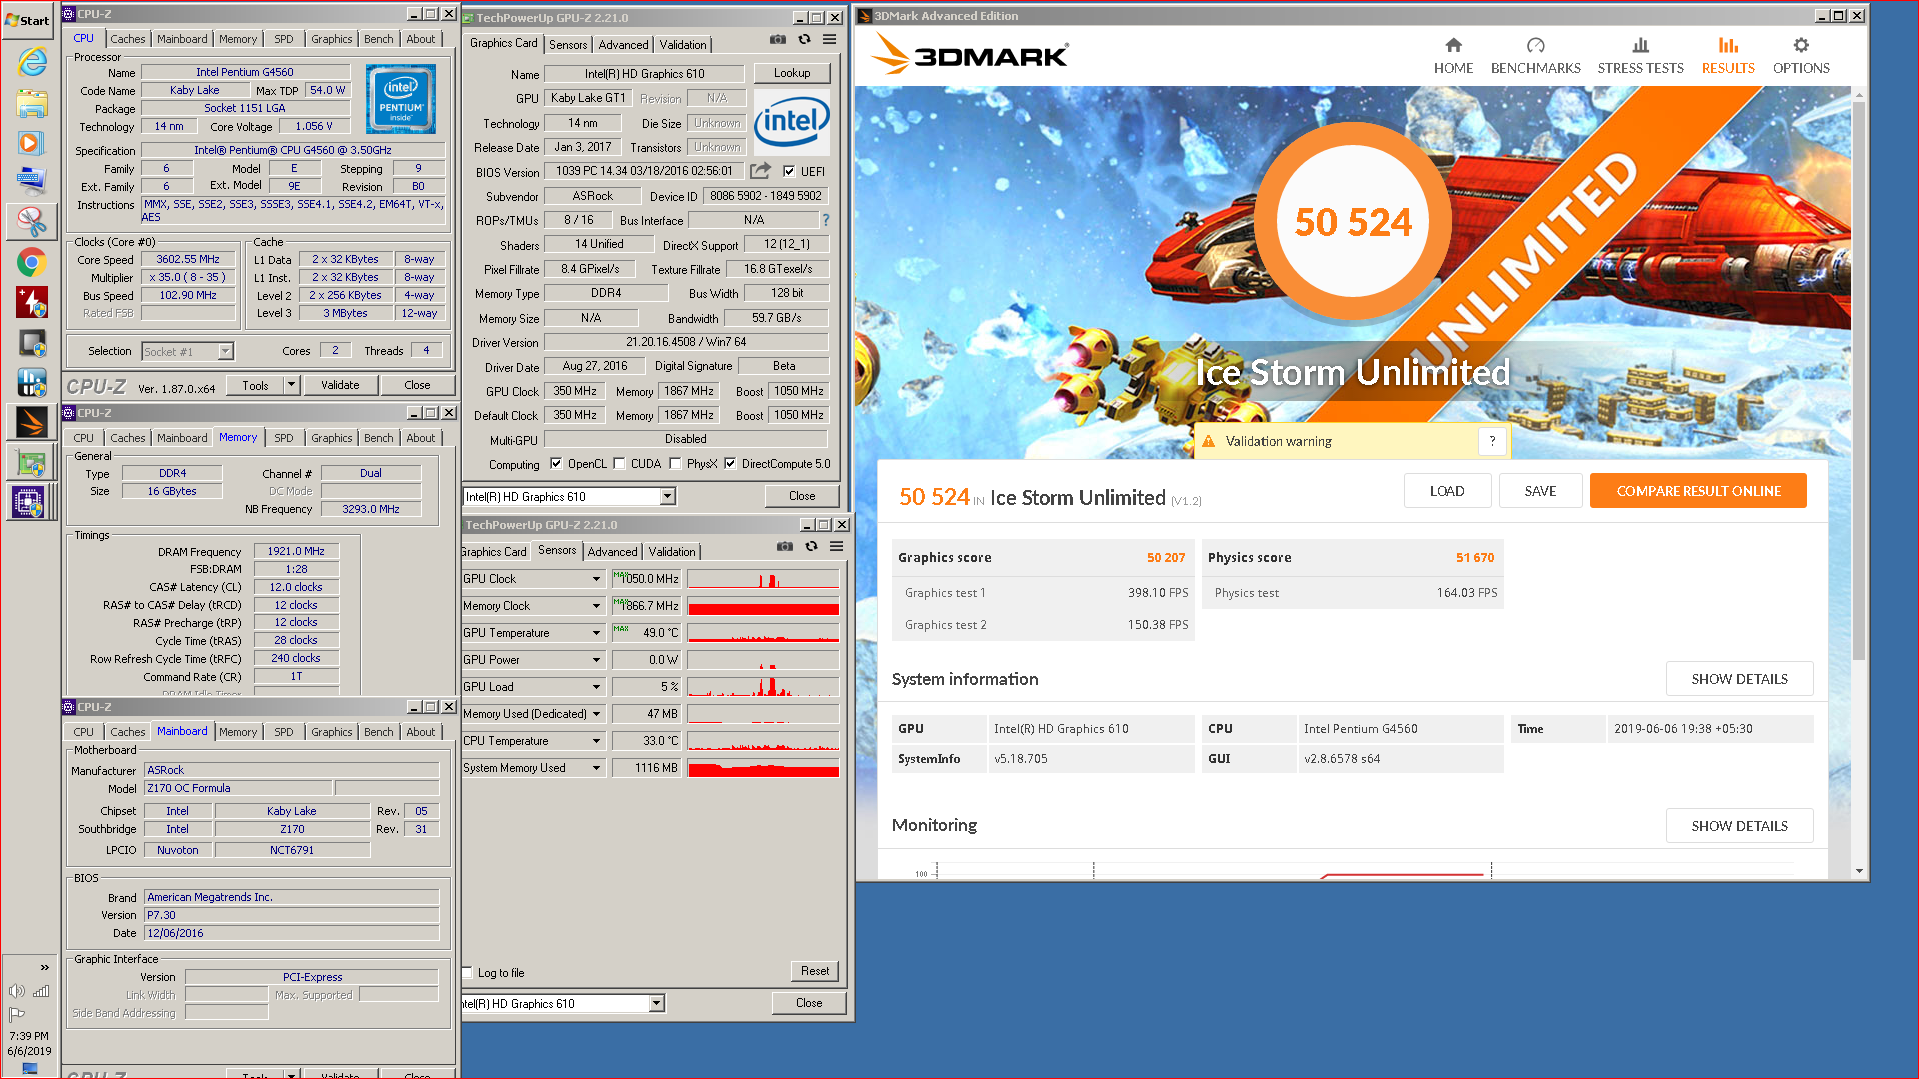Launch Windows Media Player from the taskbar
The height and width of the screenshot is (1079, 1919).
coord(31,143)
